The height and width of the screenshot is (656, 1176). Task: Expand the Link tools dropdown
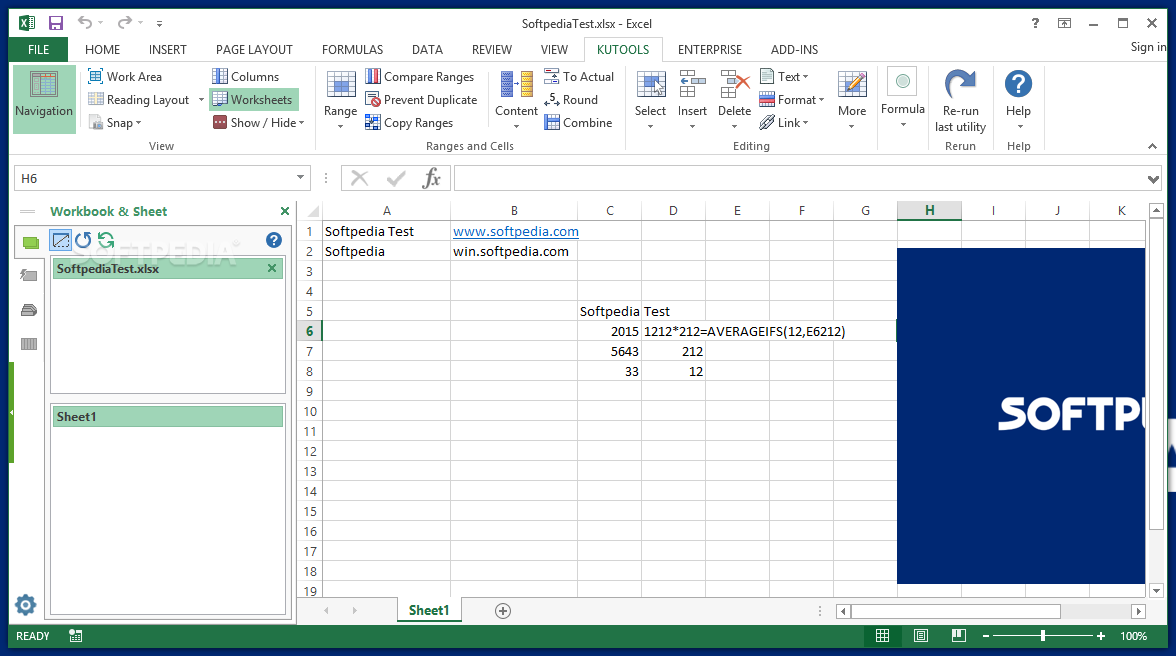click(784, 123)
